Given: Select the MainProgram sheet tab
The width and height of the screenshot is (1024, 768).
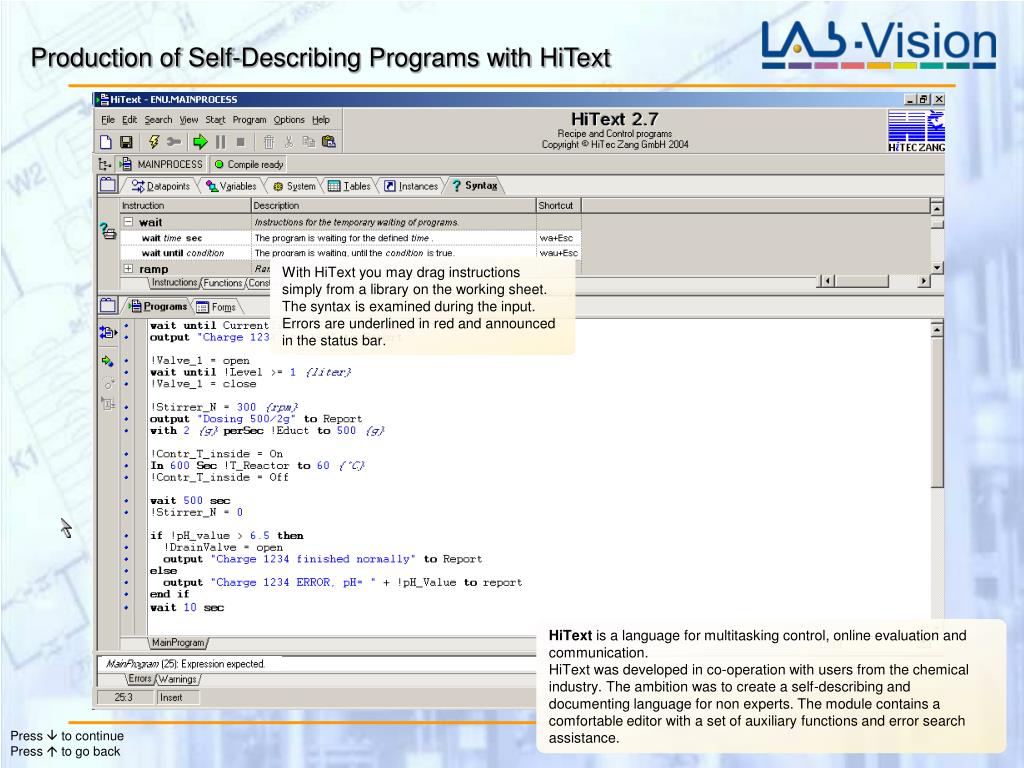Looking at the screenshot, I should click(178, 643).
